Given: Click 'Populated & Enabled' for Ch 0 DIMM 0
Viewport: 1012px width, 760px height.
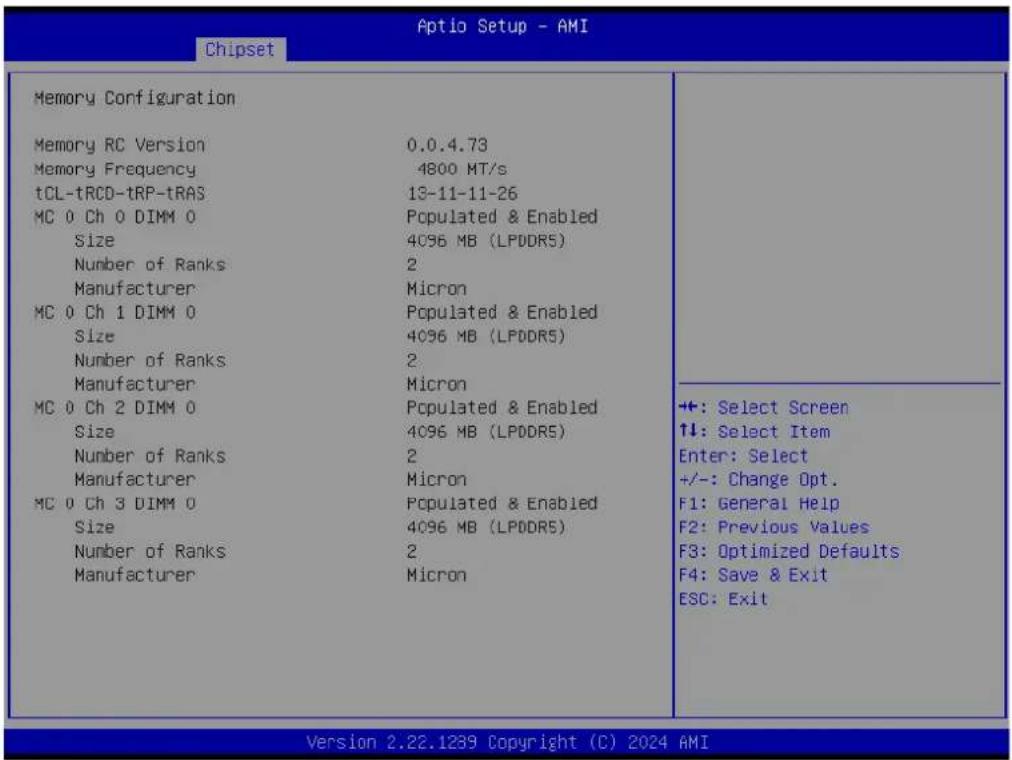Looking at the screenshot, I should click(502, 217).
